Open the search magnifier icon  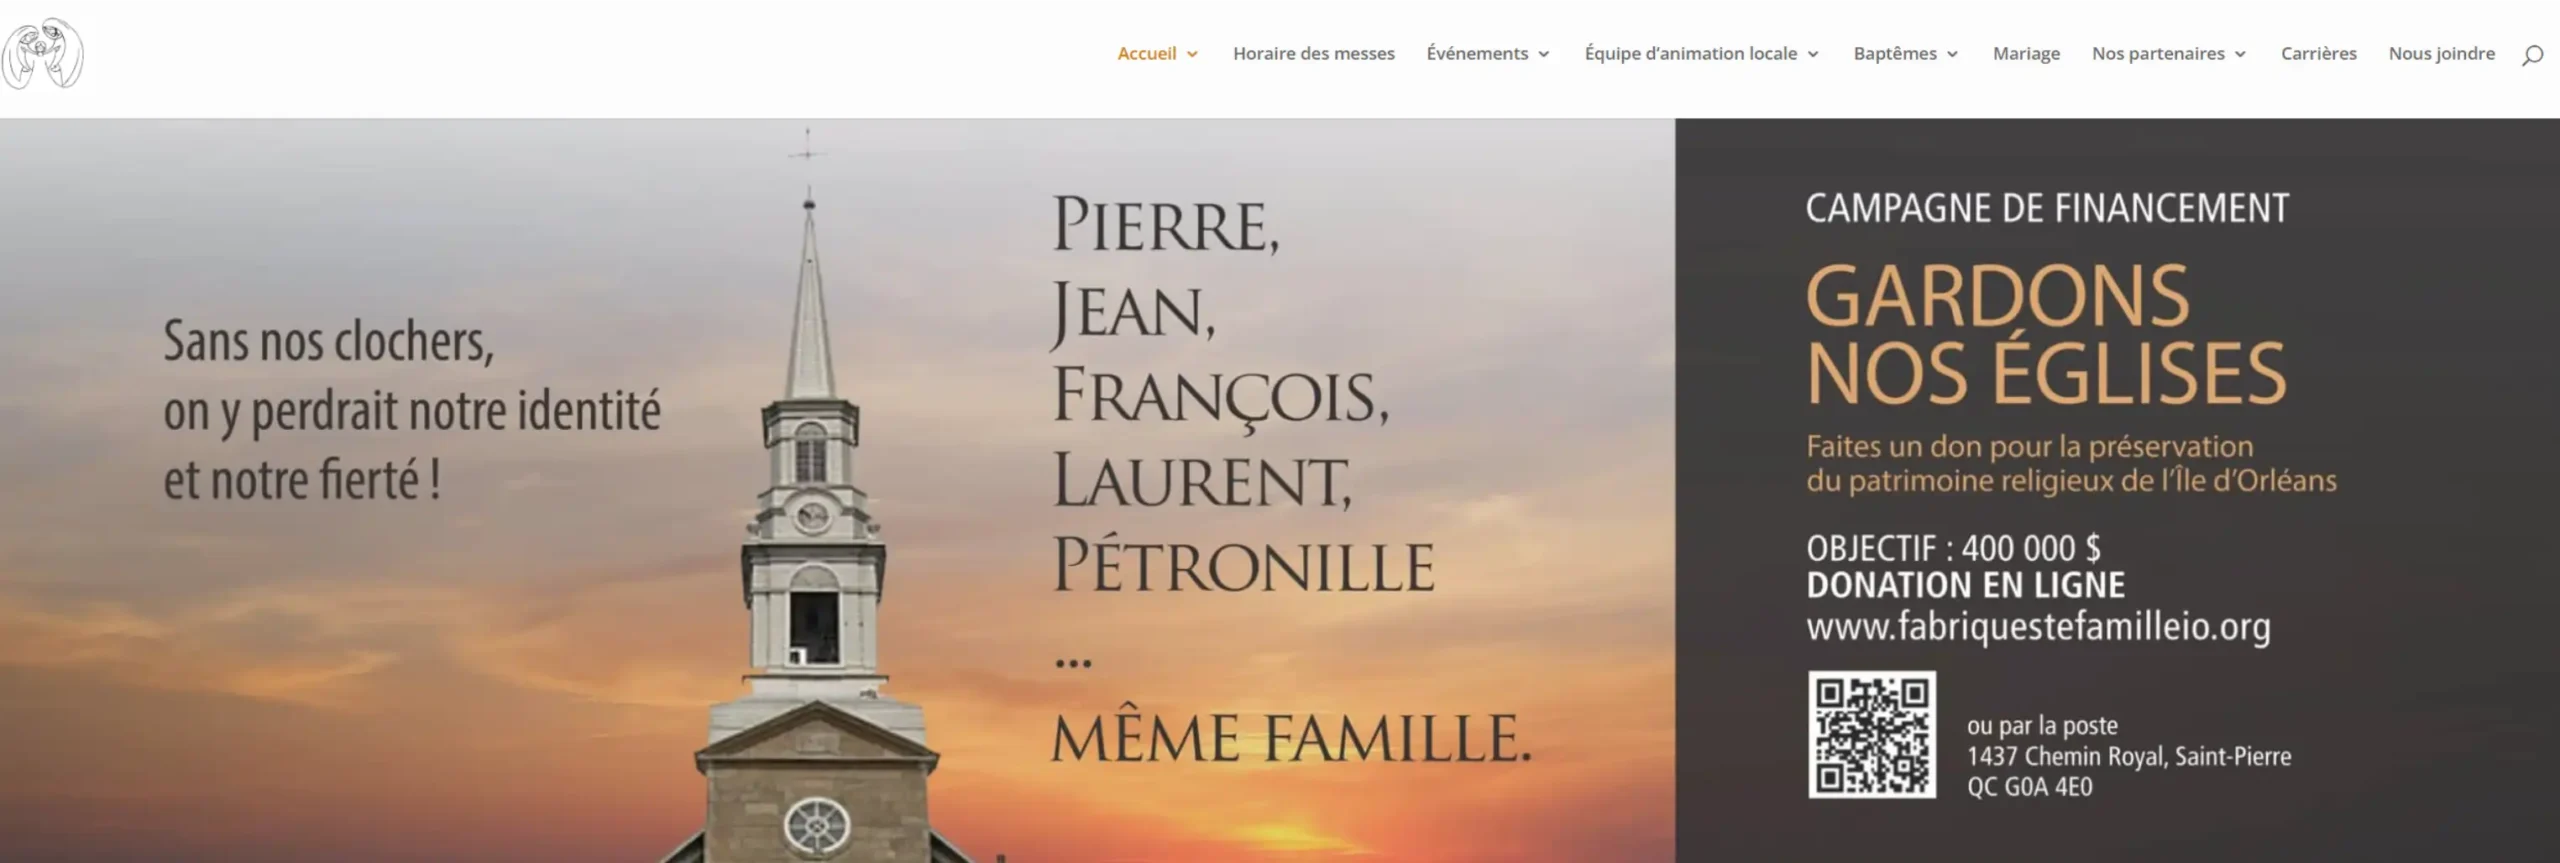coord(2532,54)
